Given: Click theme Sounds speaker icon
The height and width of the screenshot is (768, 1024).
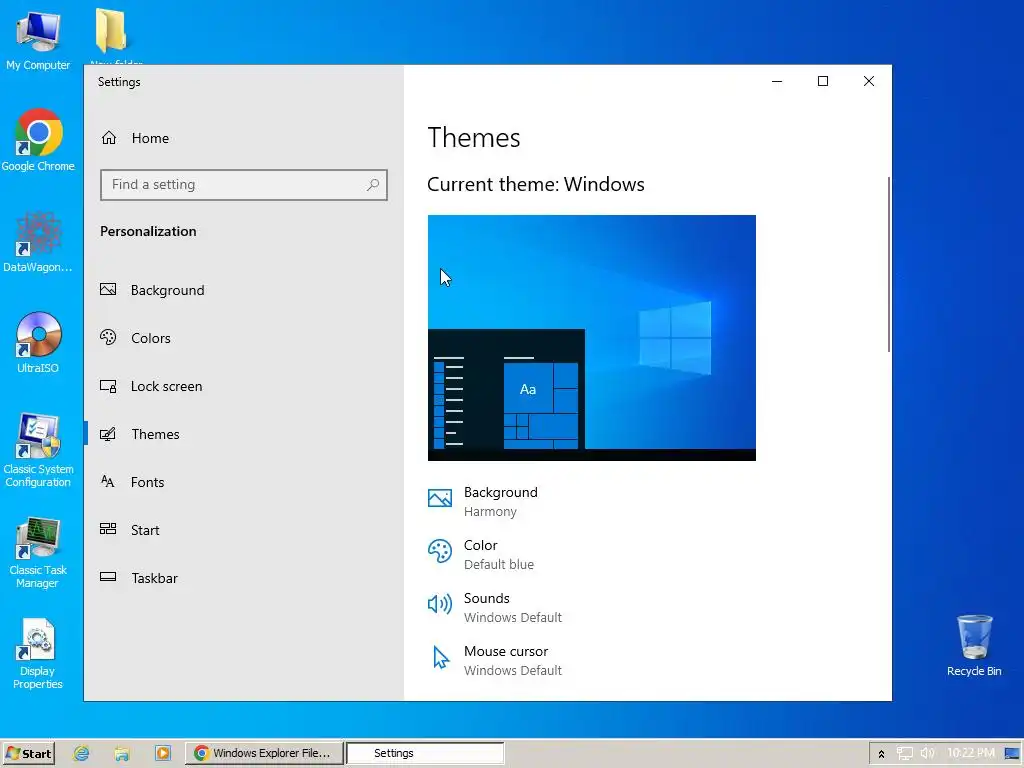Looking at the screenshot, I should point(440,604).
